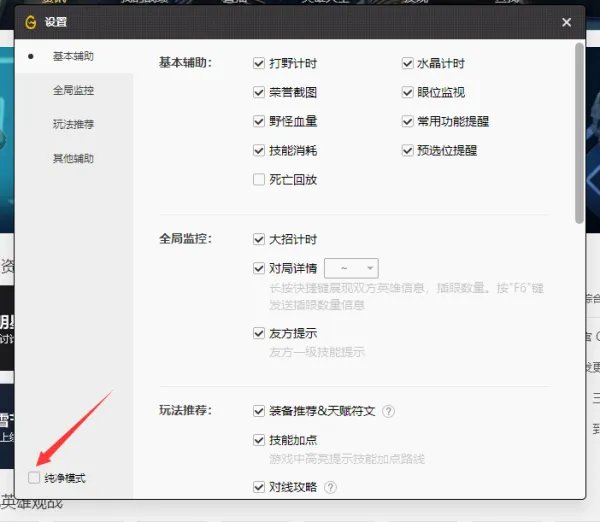Toggle 常用功能提醒 checkbox

[x=408, y=121]
